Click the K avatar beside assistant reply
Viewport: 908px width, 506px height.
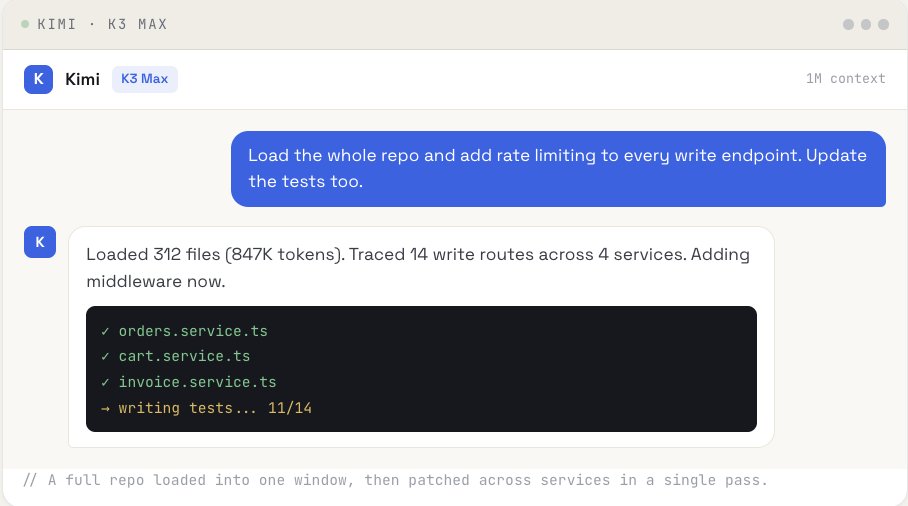[40, 242]
